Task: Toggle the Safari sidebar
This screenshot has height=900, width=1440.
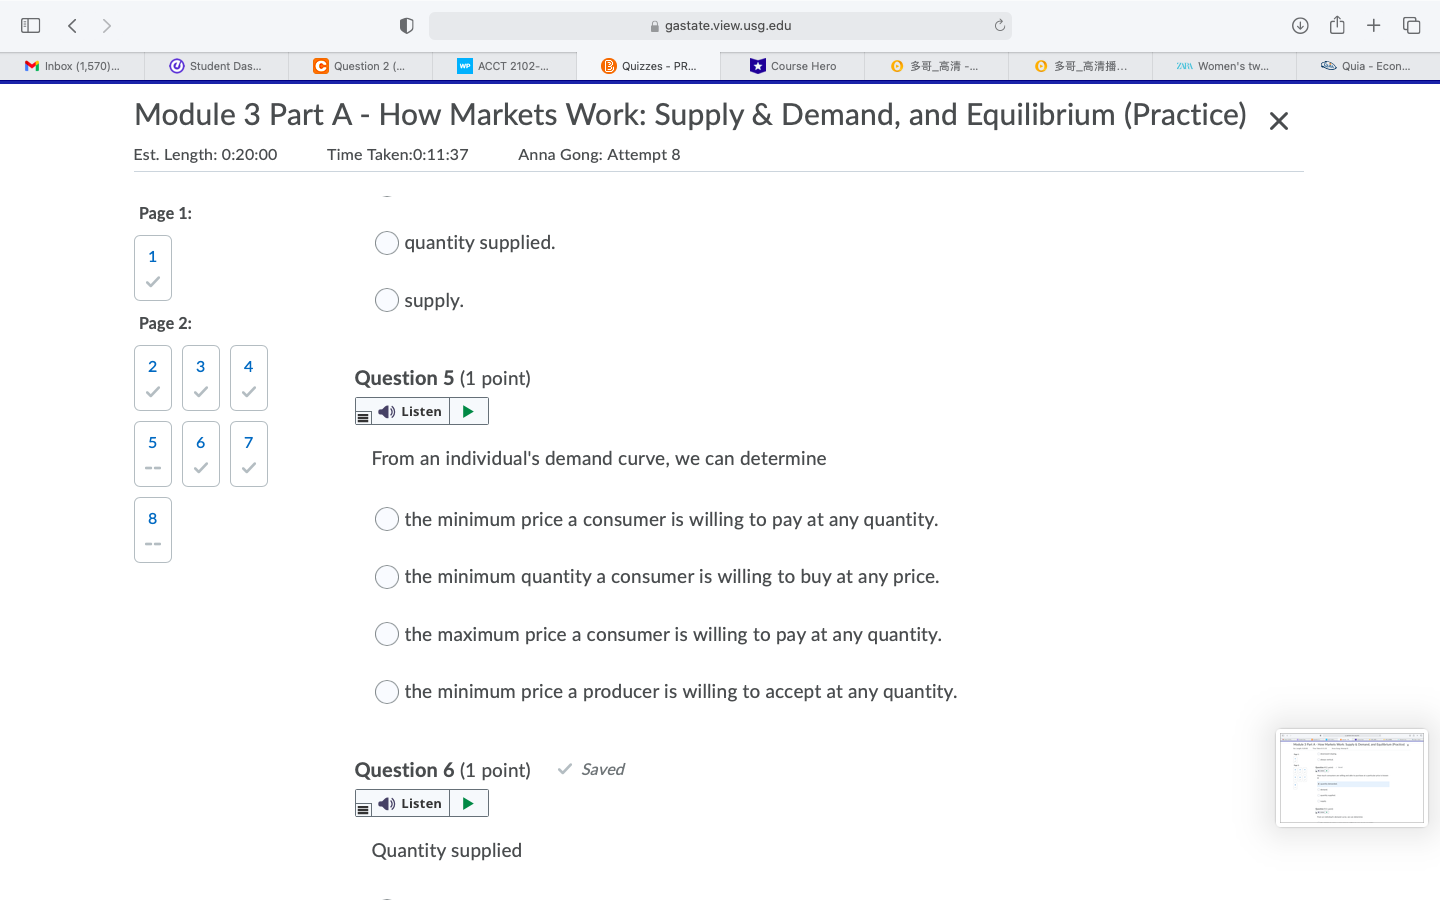Action: (30, 25)
